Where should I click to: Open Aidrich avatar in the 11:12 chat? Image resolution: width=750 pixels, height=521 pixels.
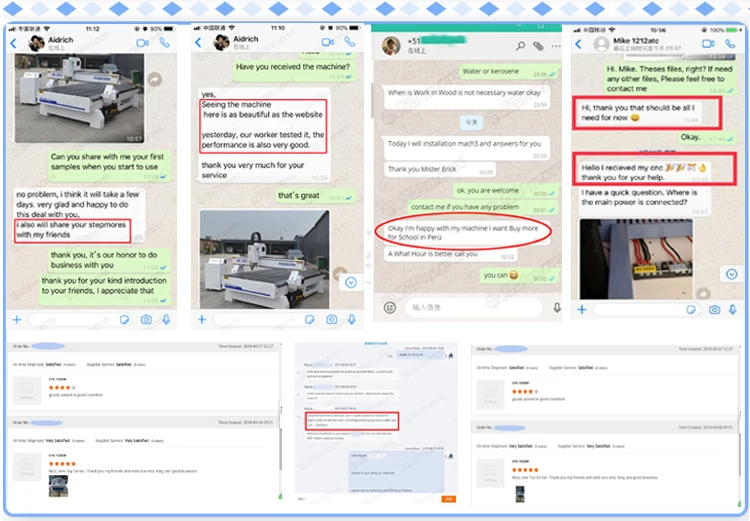(36, 43)
